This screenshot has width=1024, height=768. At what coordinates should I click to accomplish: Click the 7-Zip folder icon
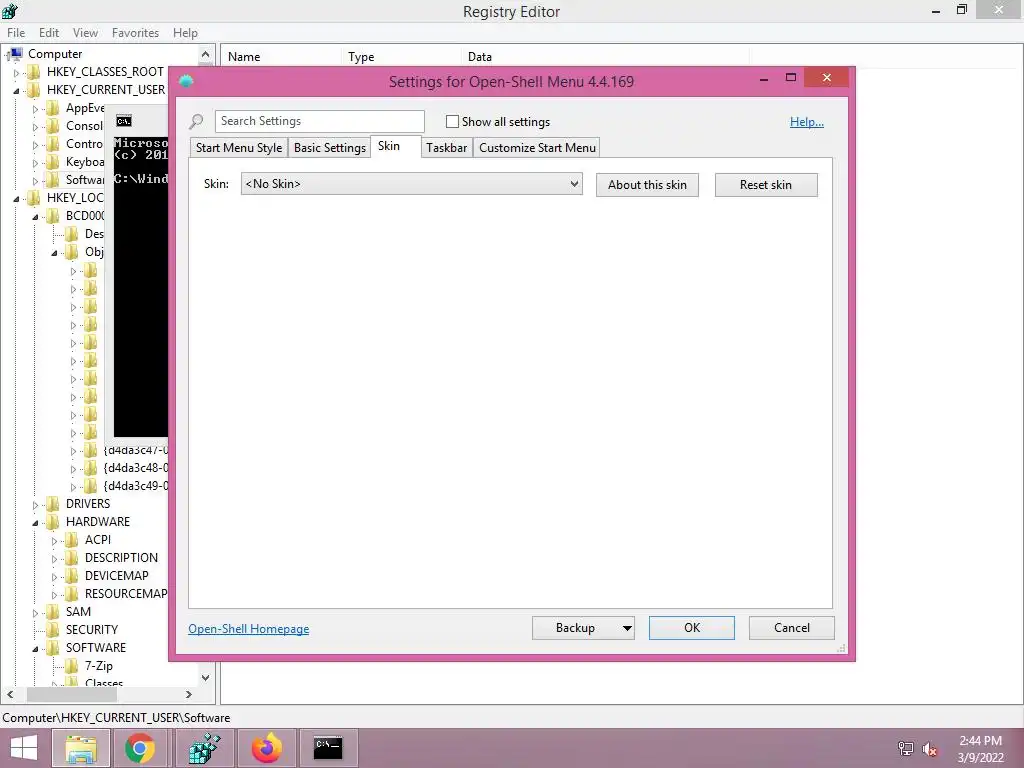point(72,665)
